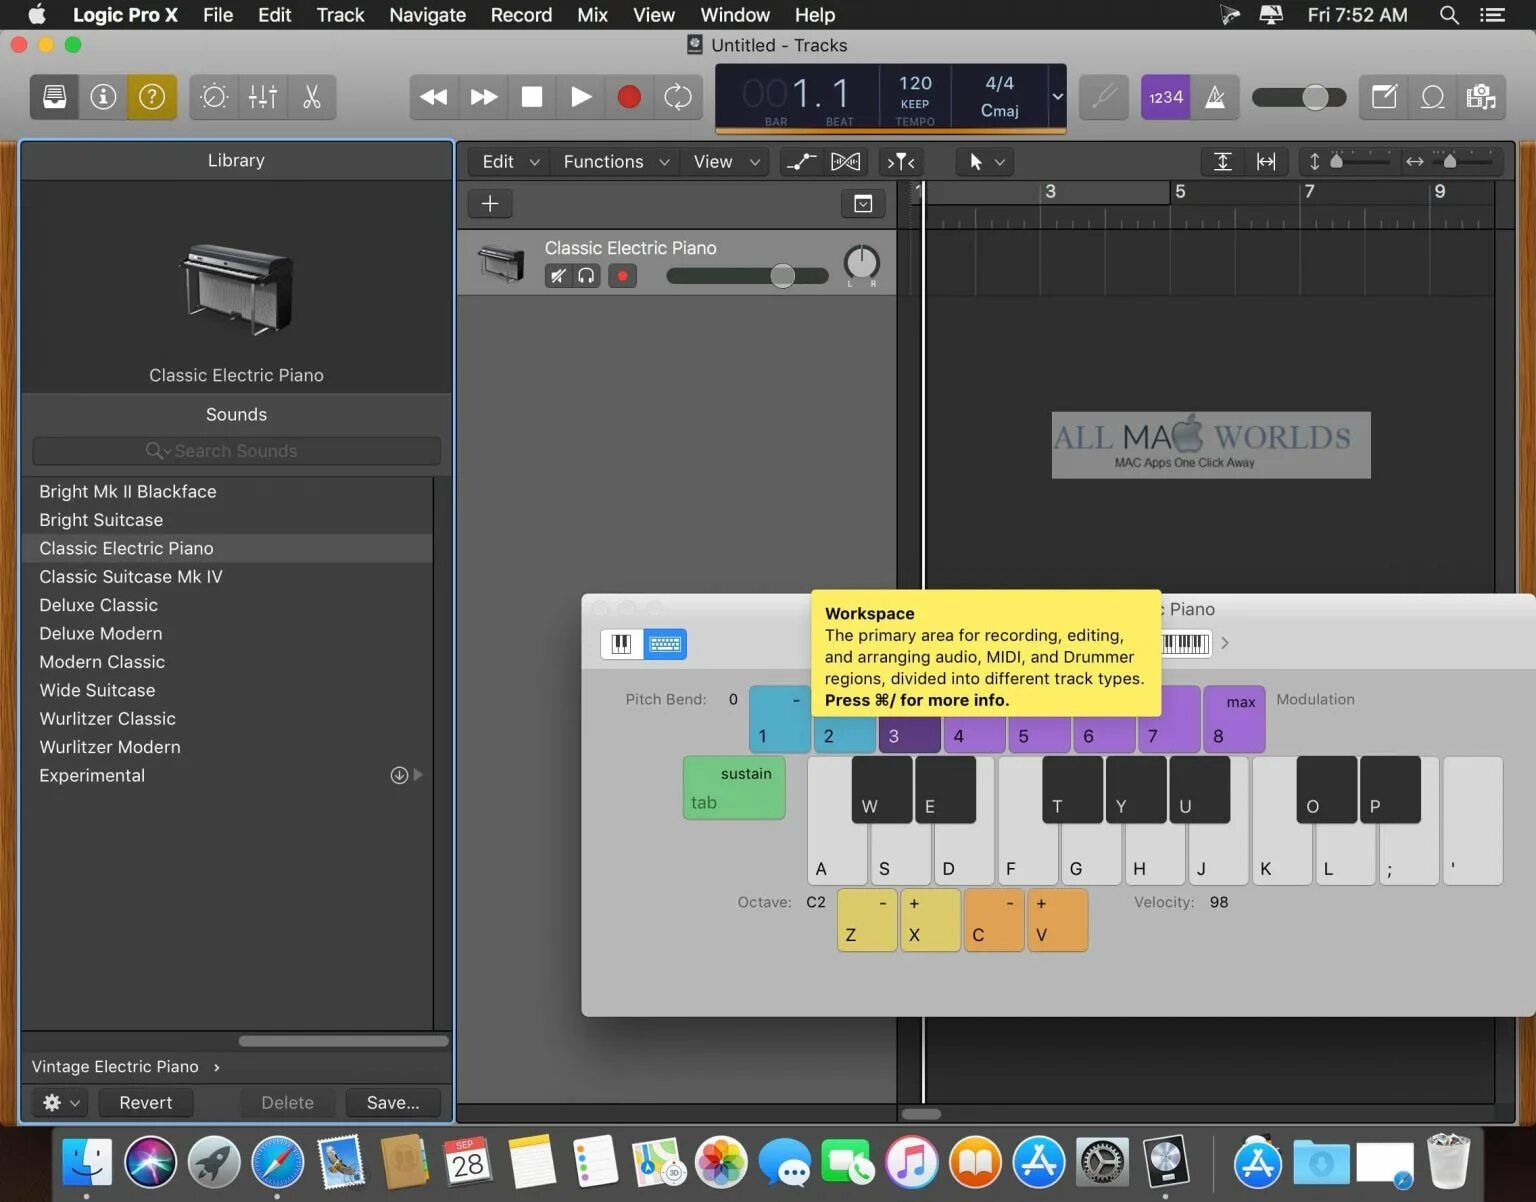Open the Navigate menu

click(x=427, y=15)
